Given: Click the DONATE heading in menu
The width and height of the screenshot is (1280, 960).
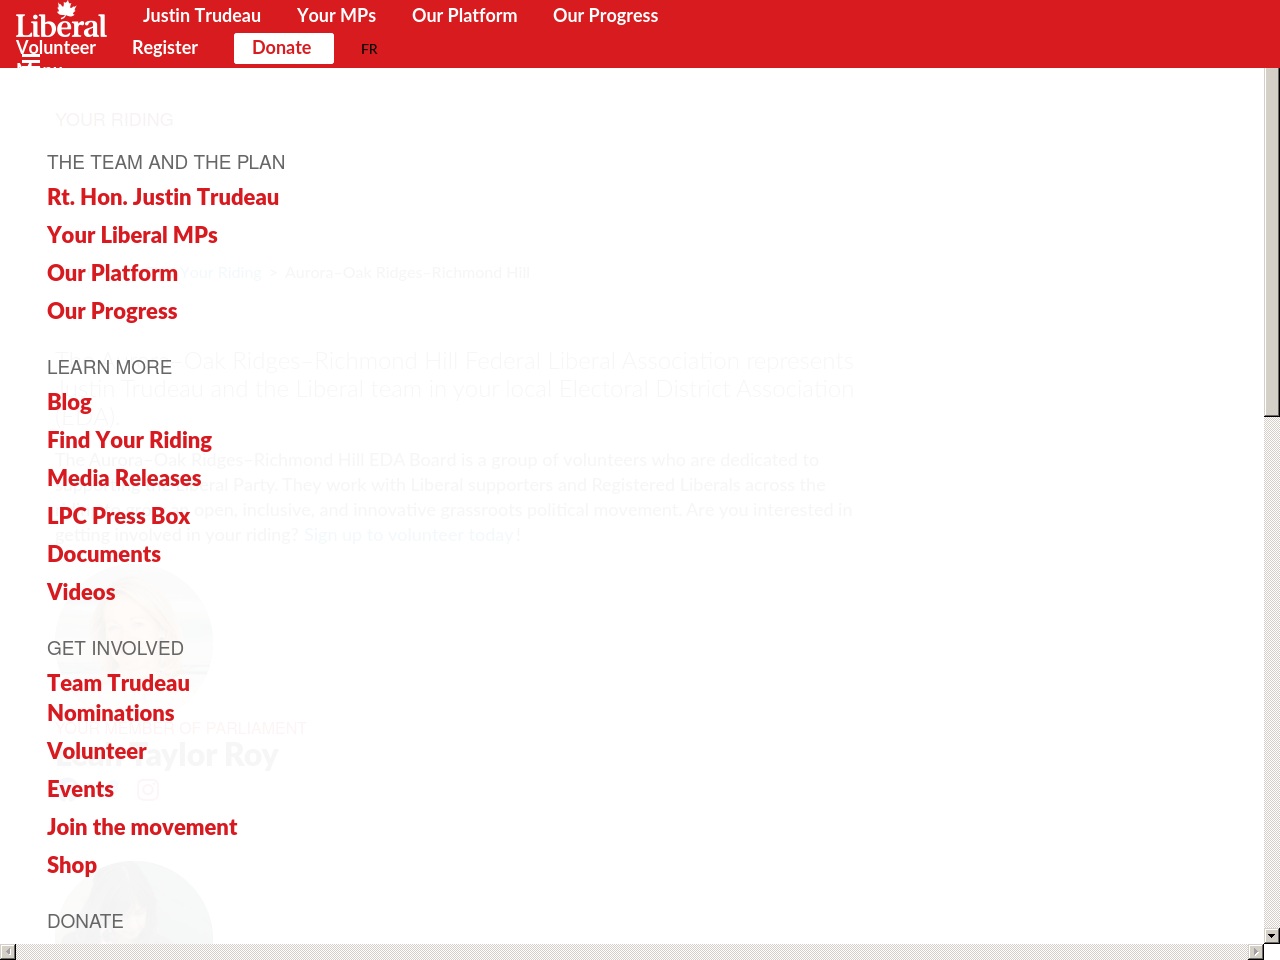Looking at the screenshot, I should pyautogui.click(x=85, y=921).
